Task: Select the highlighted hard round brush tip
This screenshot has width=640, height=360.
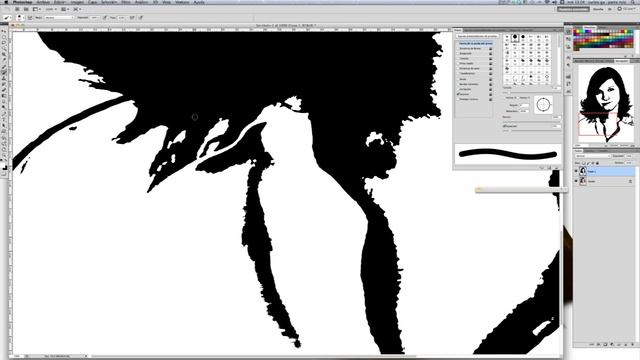Action: (515, 37)
